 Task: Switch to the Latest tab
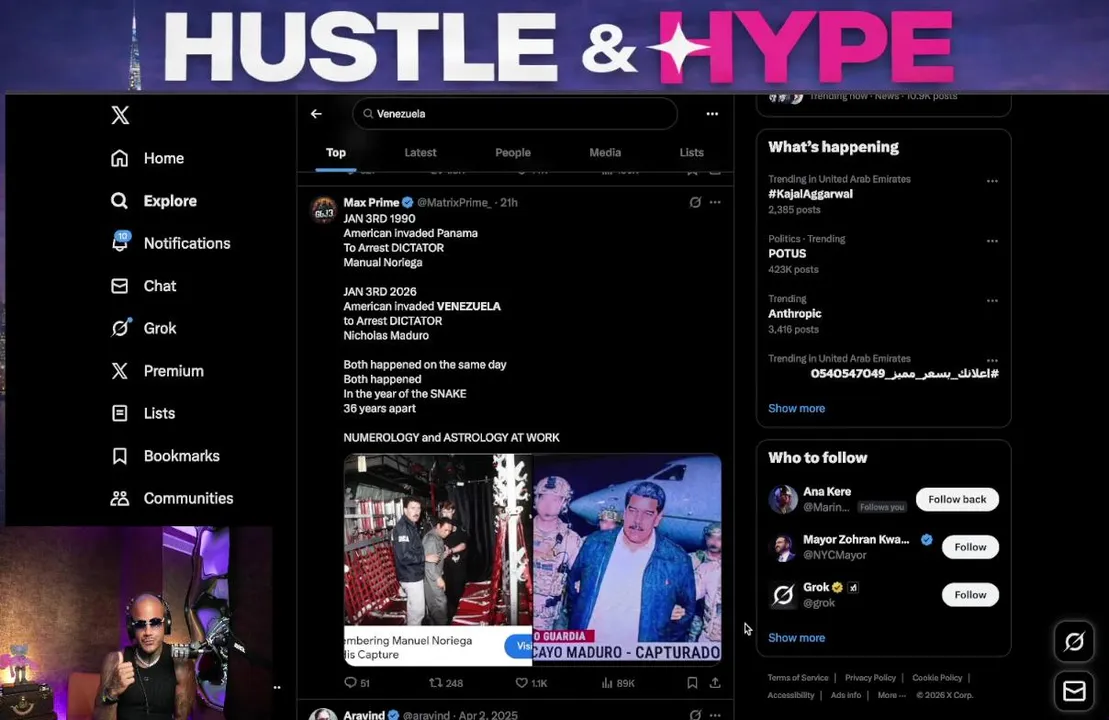click(420, 153)
